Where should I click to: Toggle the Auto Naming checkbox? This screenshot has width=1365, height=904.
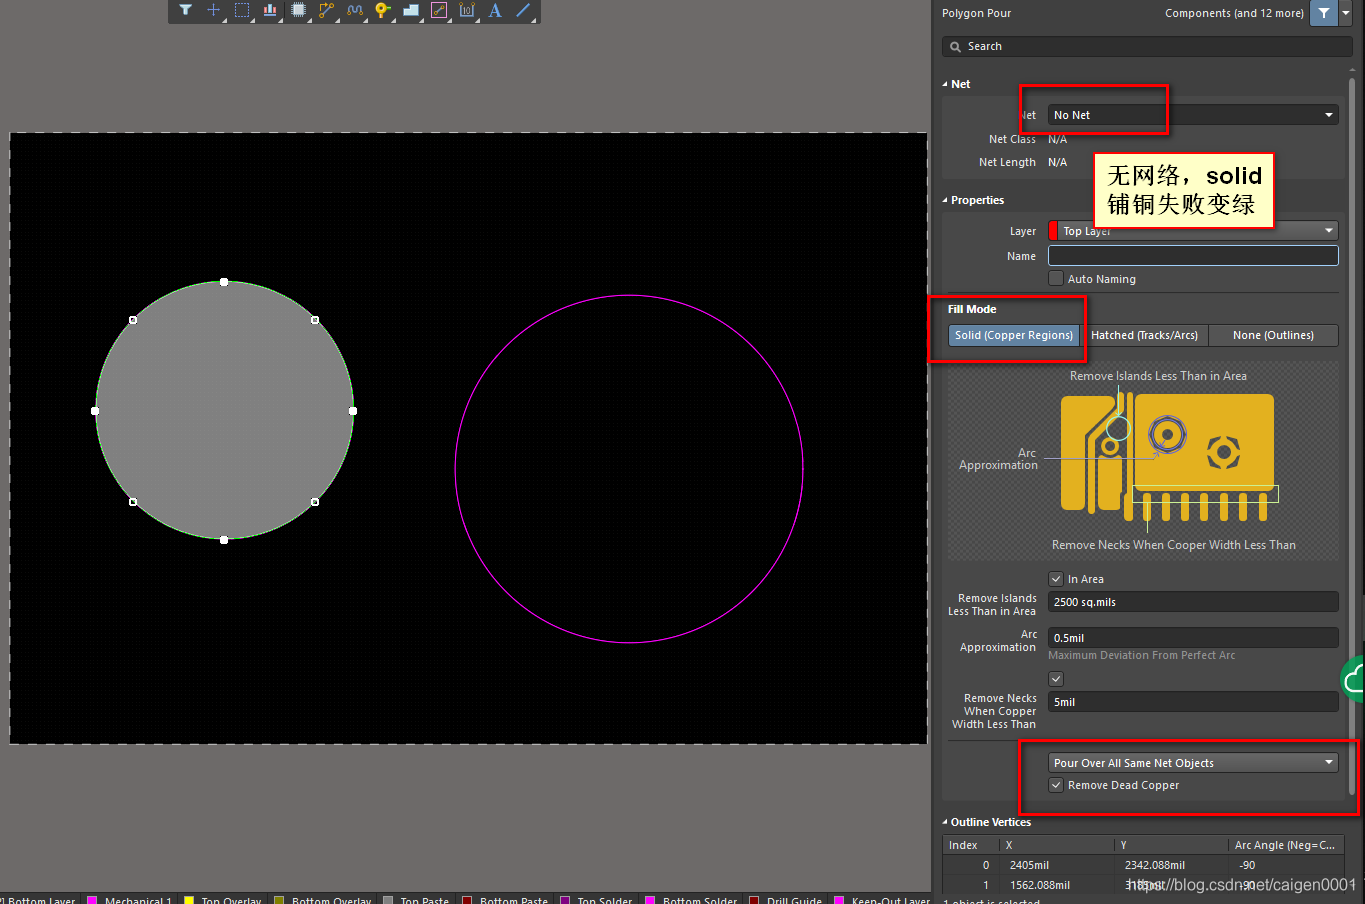click(1056, 279)
